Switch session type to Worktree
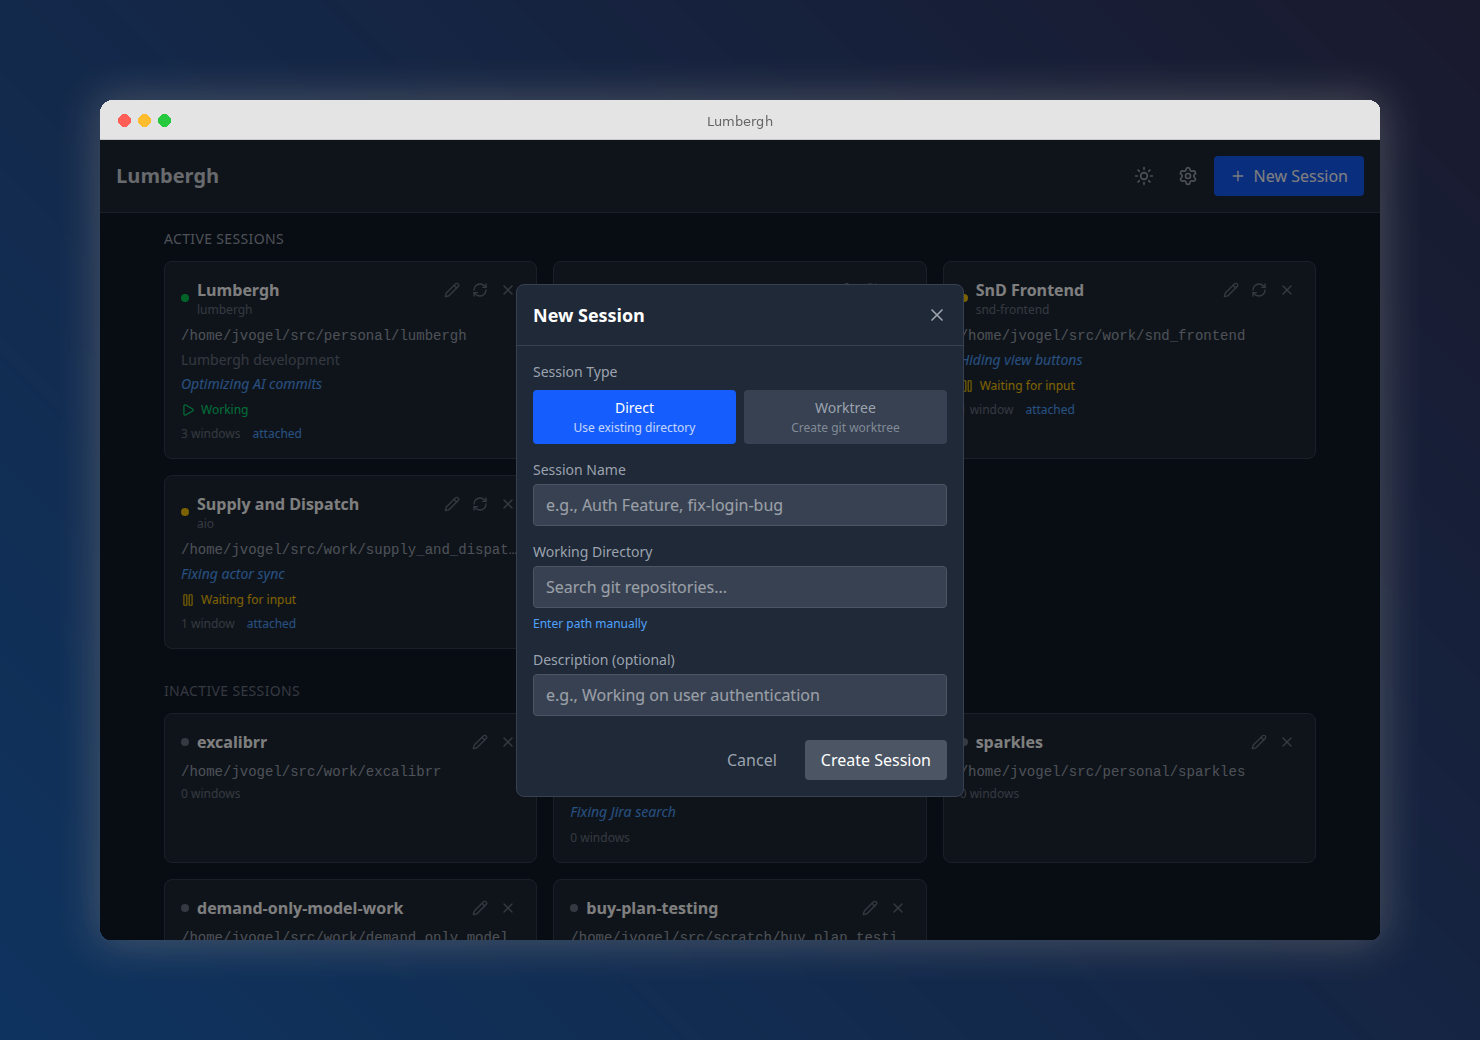1480x1040 pixels. tap(844, 417)
